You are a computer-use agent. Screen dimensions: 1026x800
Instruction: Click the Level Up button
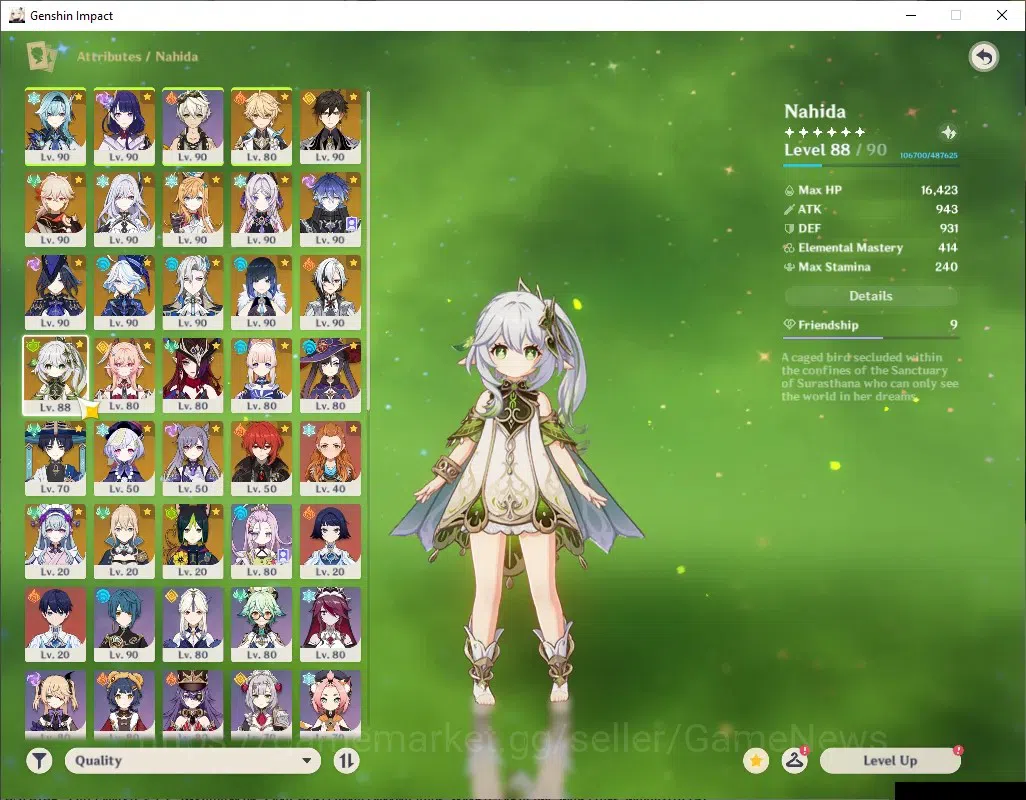890,761
